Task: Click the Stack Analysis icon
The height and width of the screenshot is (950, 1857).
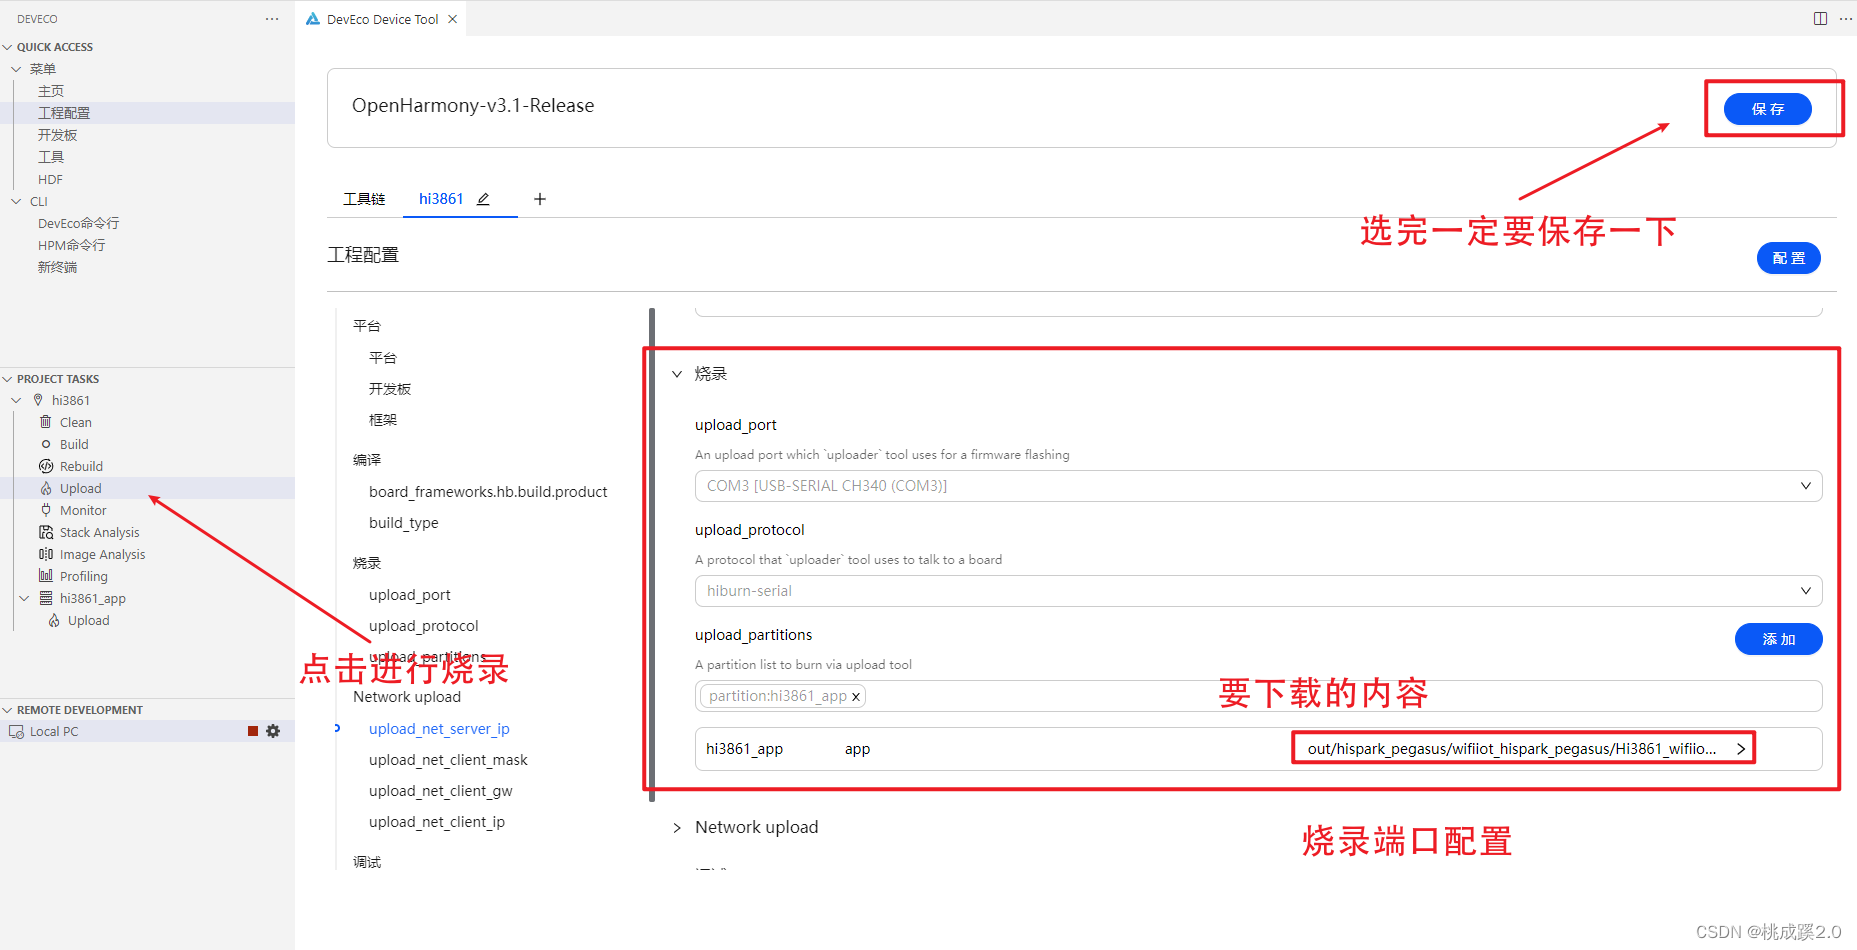Action: click(x=46, y=532)
